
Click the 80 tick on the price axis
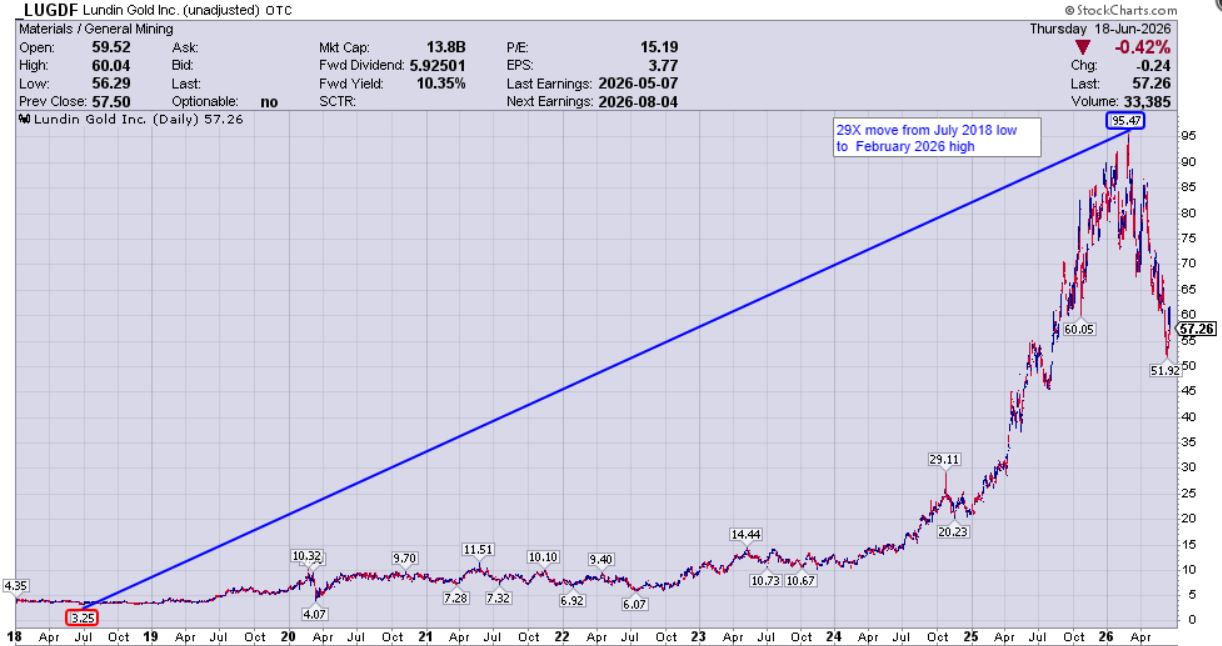[1187, 212]
